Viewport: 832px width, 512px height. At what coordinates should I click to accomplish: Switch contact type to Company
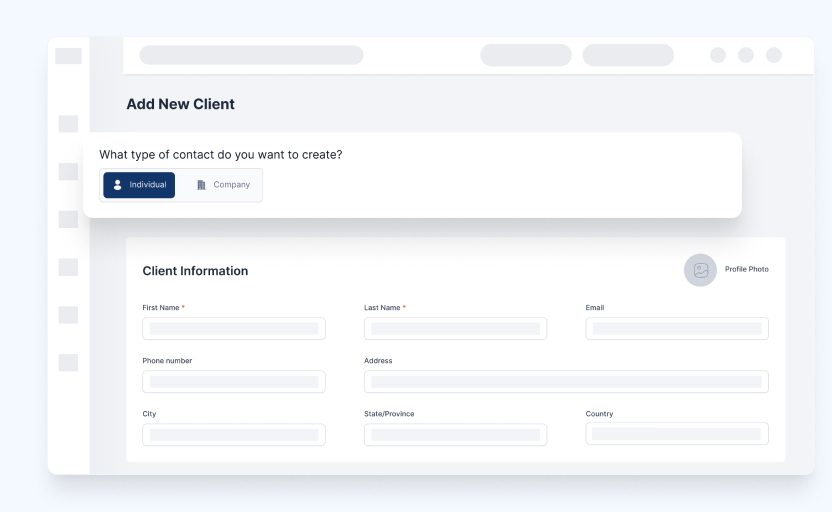pyautogui.click(x=222, y=185)
